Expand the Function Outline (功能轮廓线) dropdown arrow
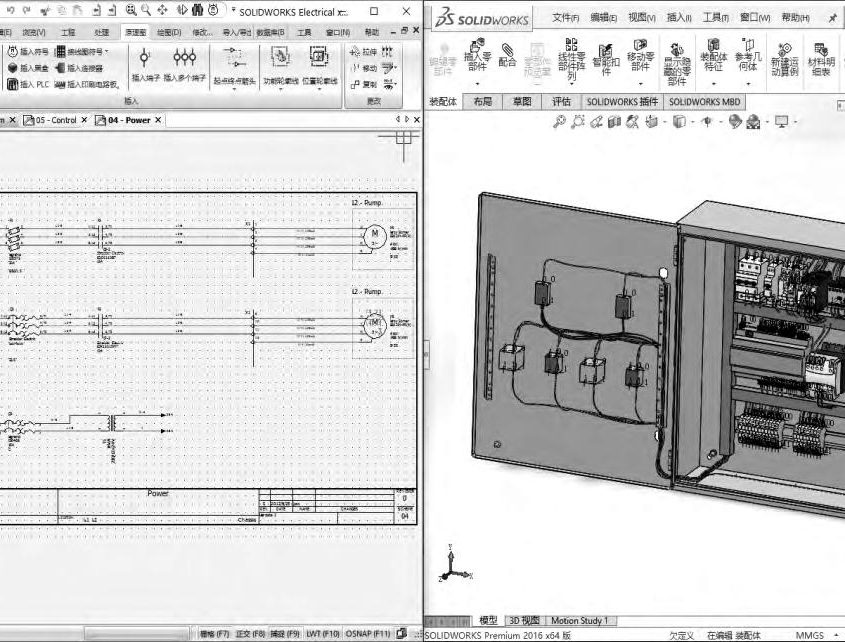Image resolution: width=845 pixels, height=642 pixels. click(x=280, y=89)
